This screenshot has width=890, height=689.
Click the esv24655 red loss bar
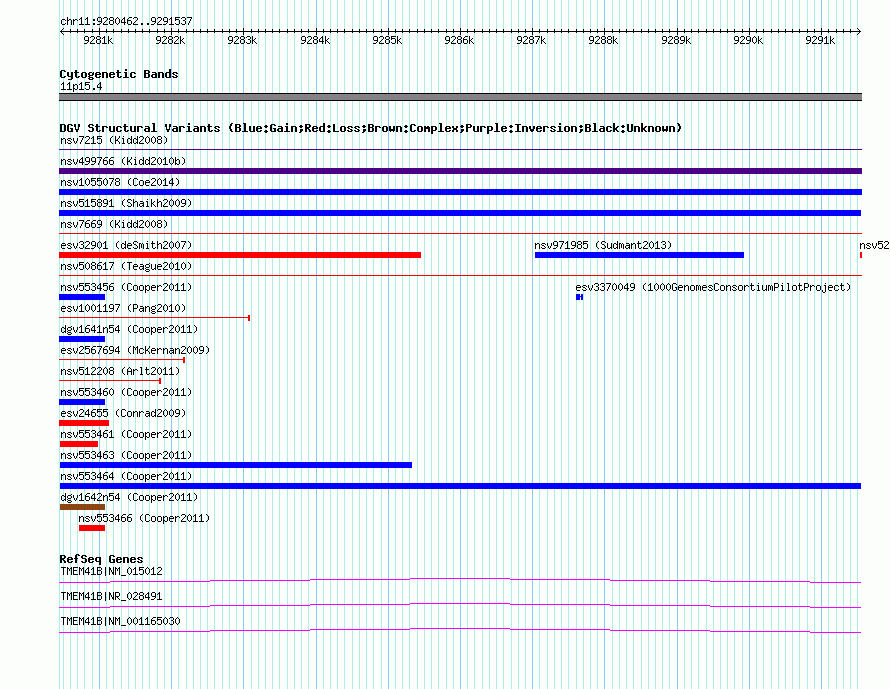(84, 423)
